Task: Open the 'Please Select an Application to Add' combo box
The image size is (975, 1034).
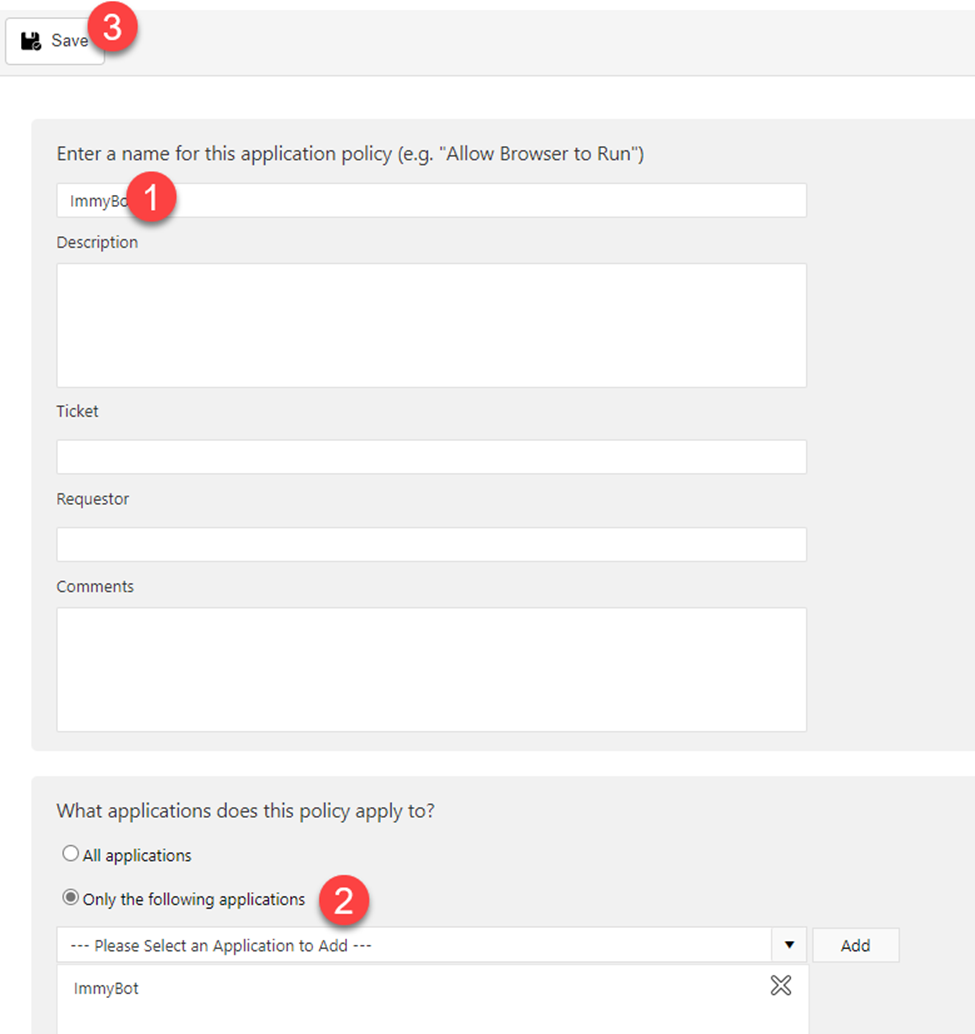Action: pos(413,945)
